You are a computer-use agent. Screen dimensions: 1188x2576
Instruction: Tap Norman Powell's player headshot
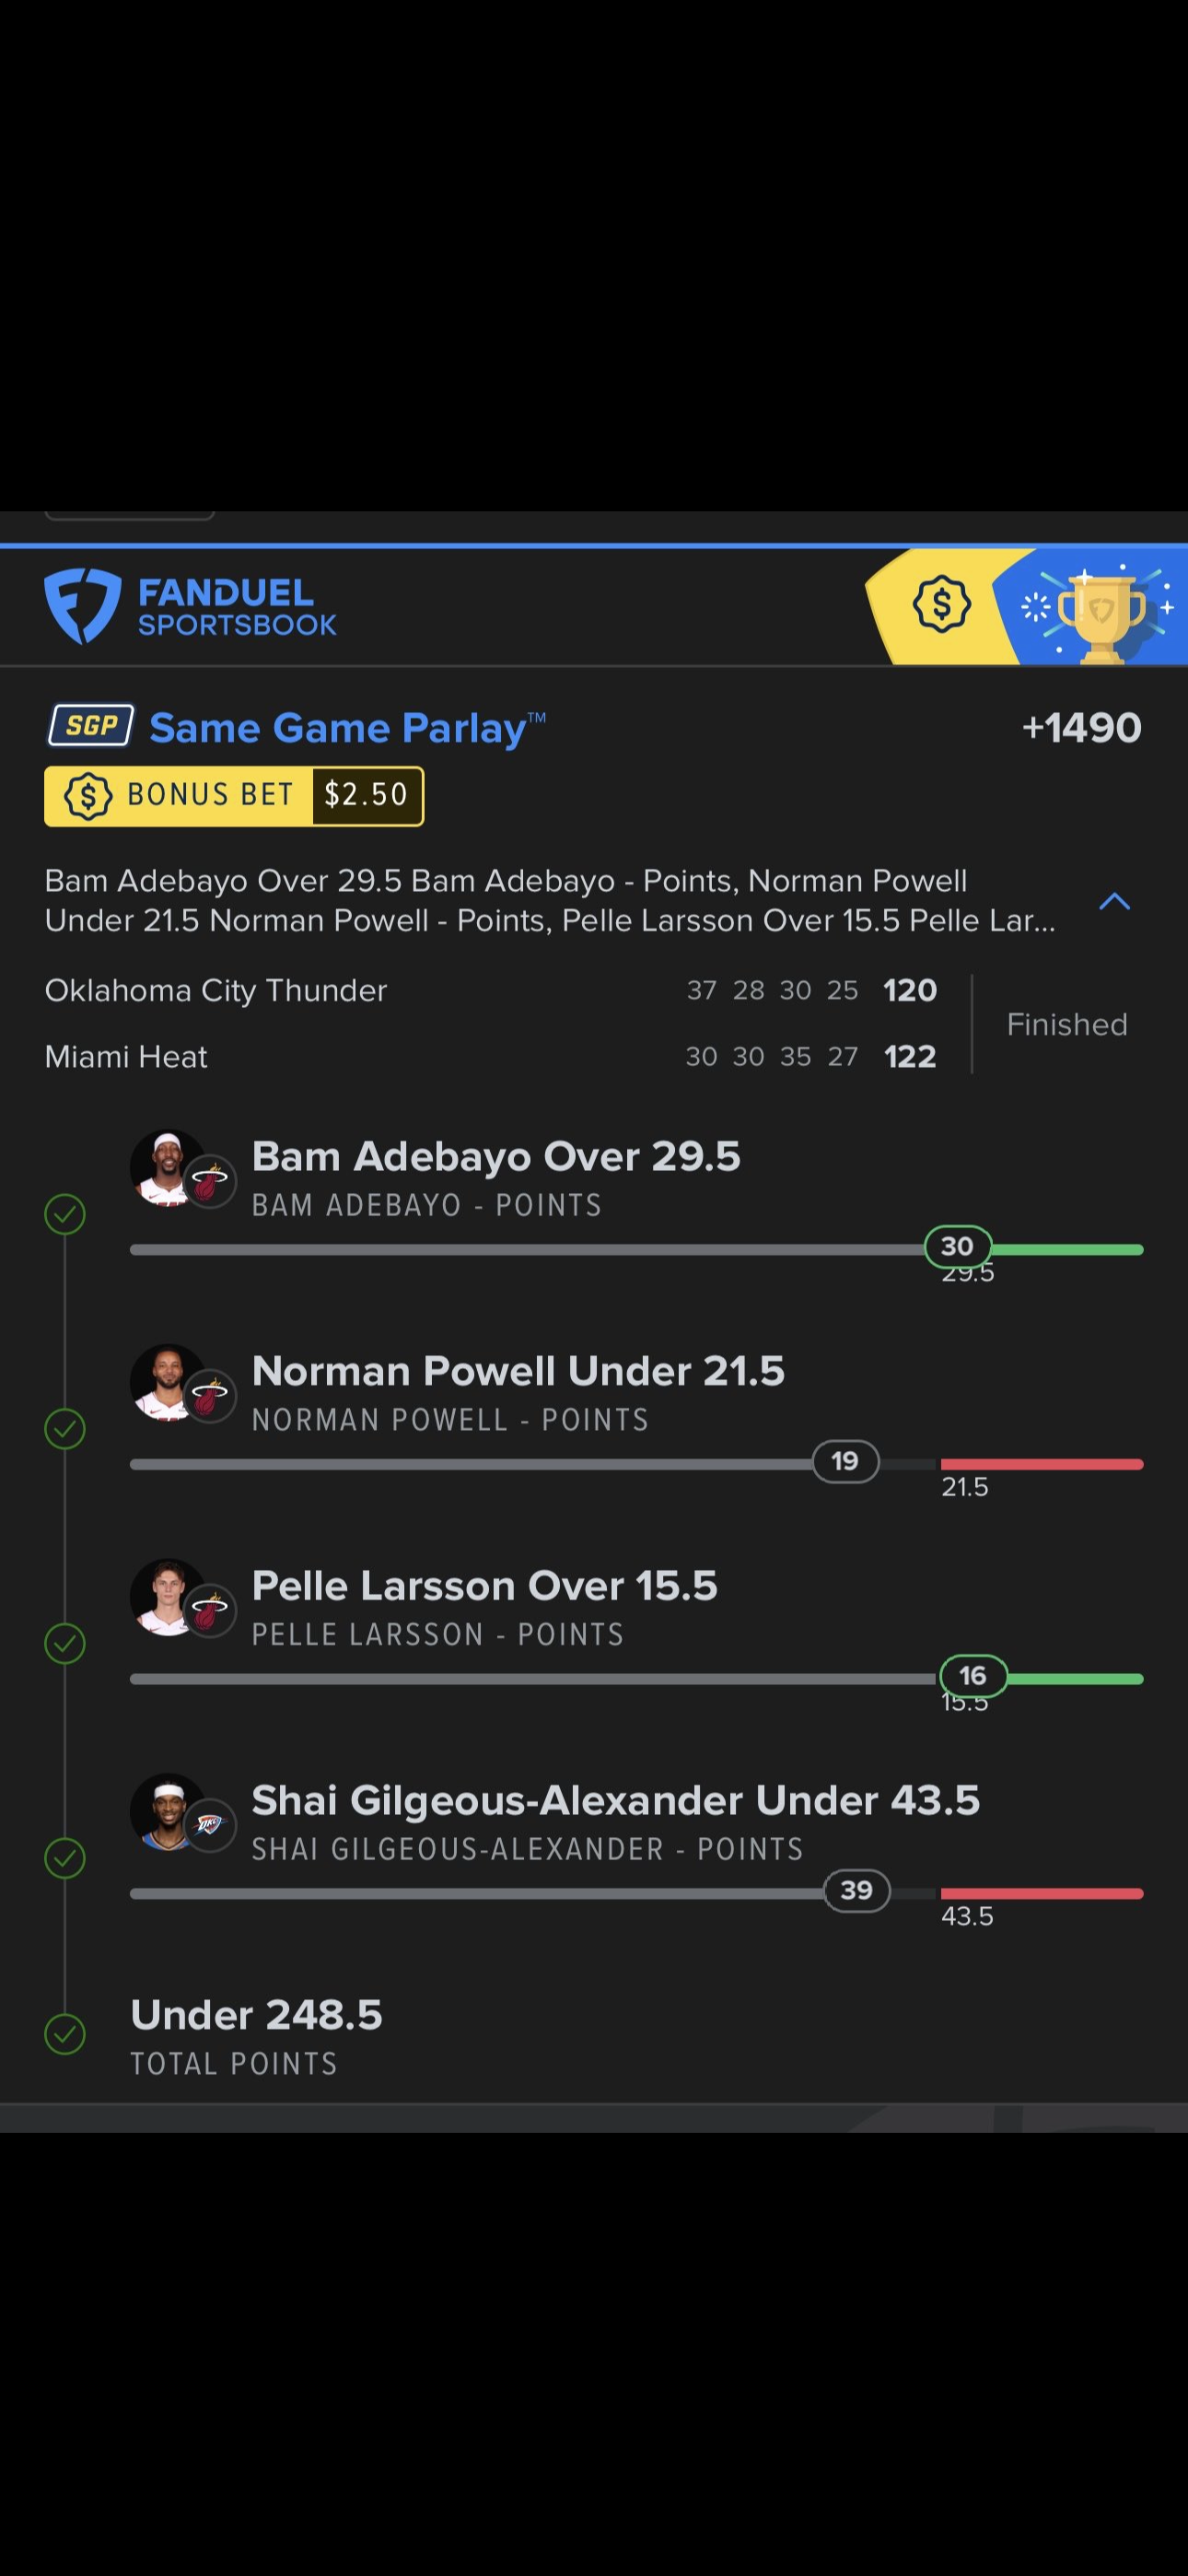pyautogui.click(x=167, y=1383)
